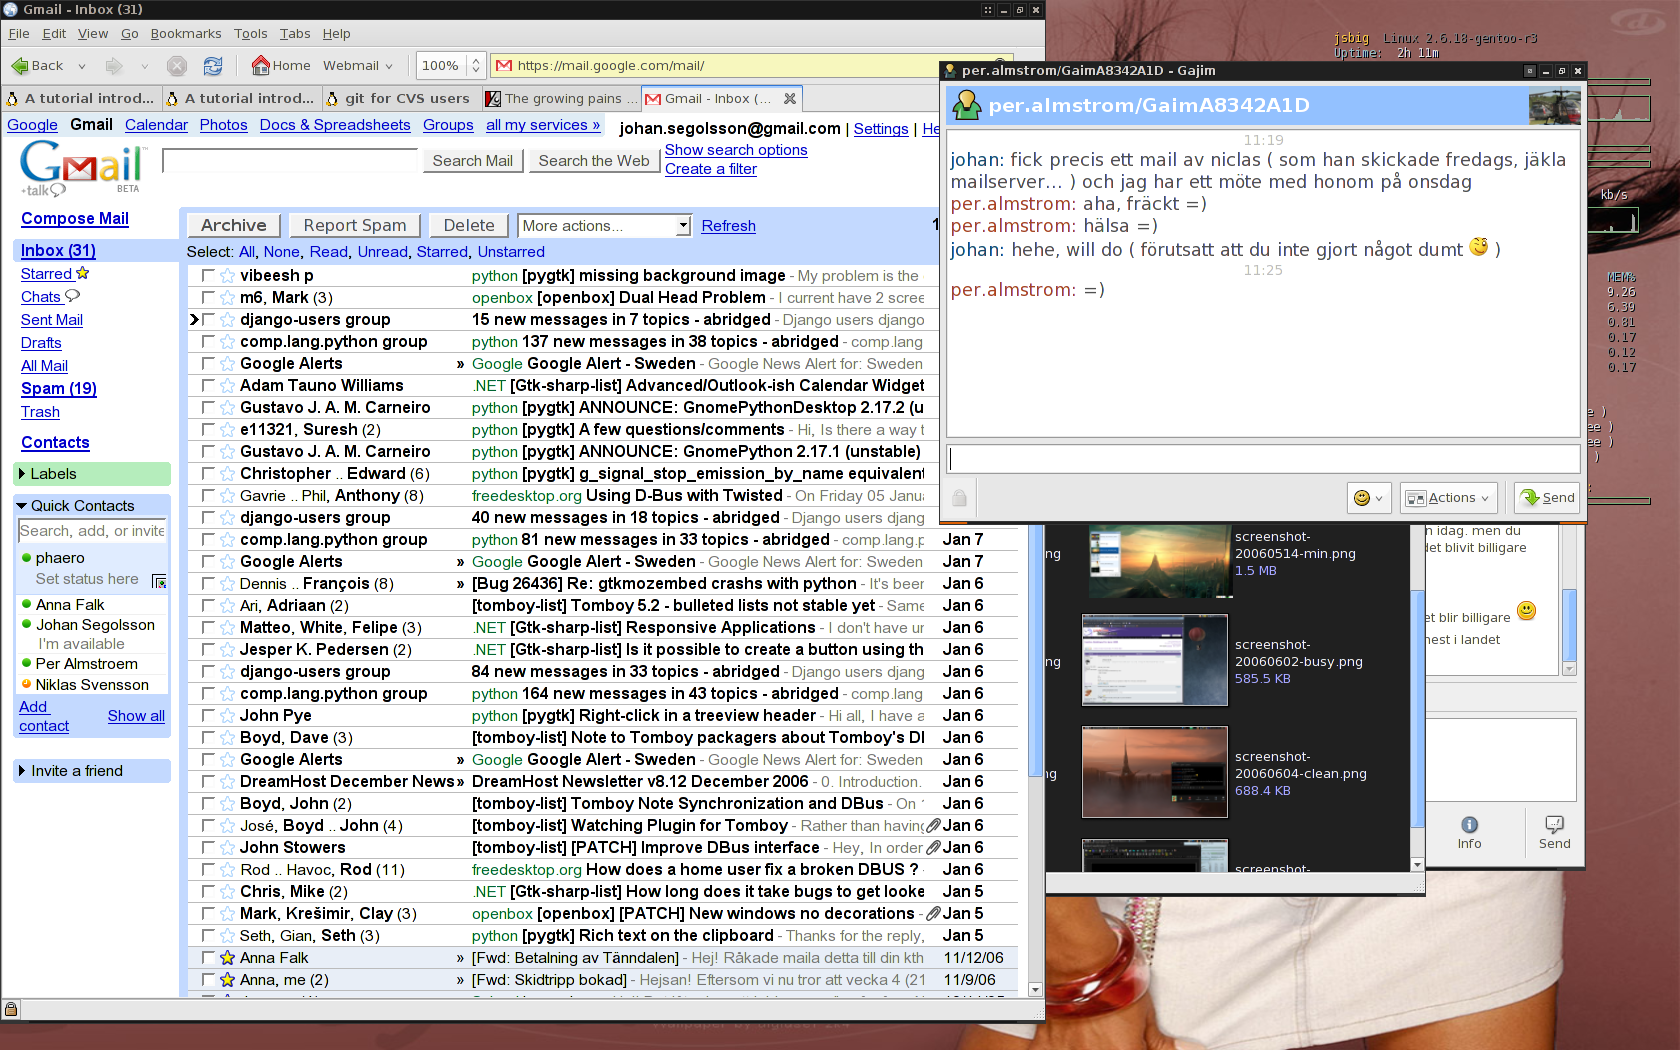Click the Stop loading icon
The image size is (1680, 1050).
177,66
